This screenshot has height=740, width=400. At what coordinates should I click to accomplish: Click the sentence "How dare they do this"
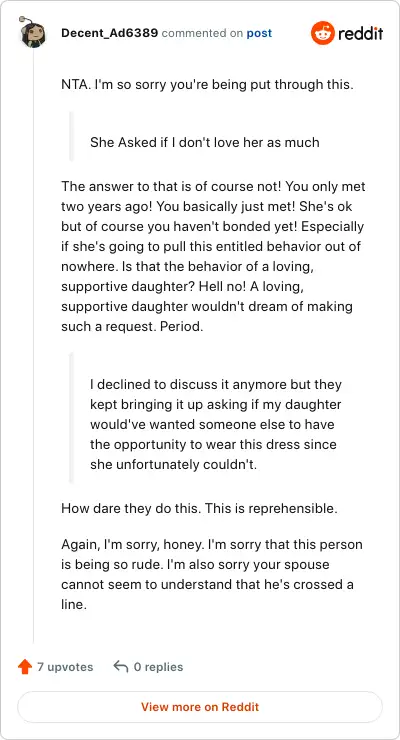click(200, 509)
